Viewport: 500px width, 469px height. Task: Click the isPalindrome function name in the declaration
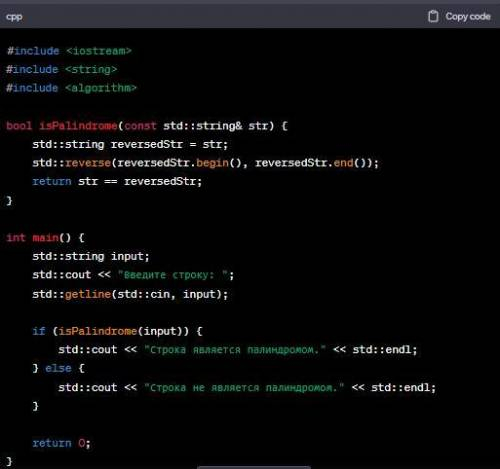(79, 126)
